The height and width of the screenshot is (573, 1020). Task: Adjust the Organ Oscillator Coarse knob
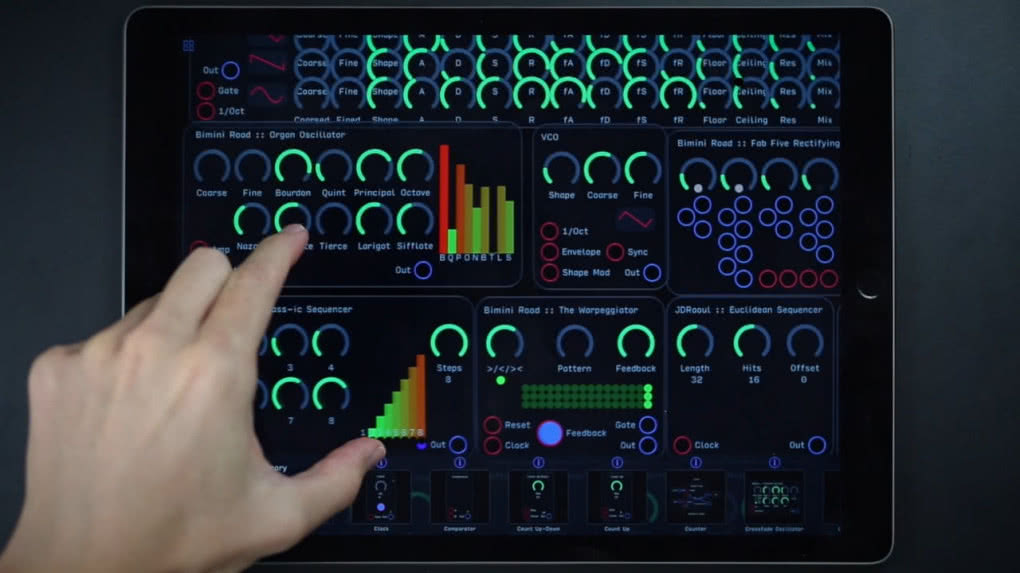(x=211, y=168)
